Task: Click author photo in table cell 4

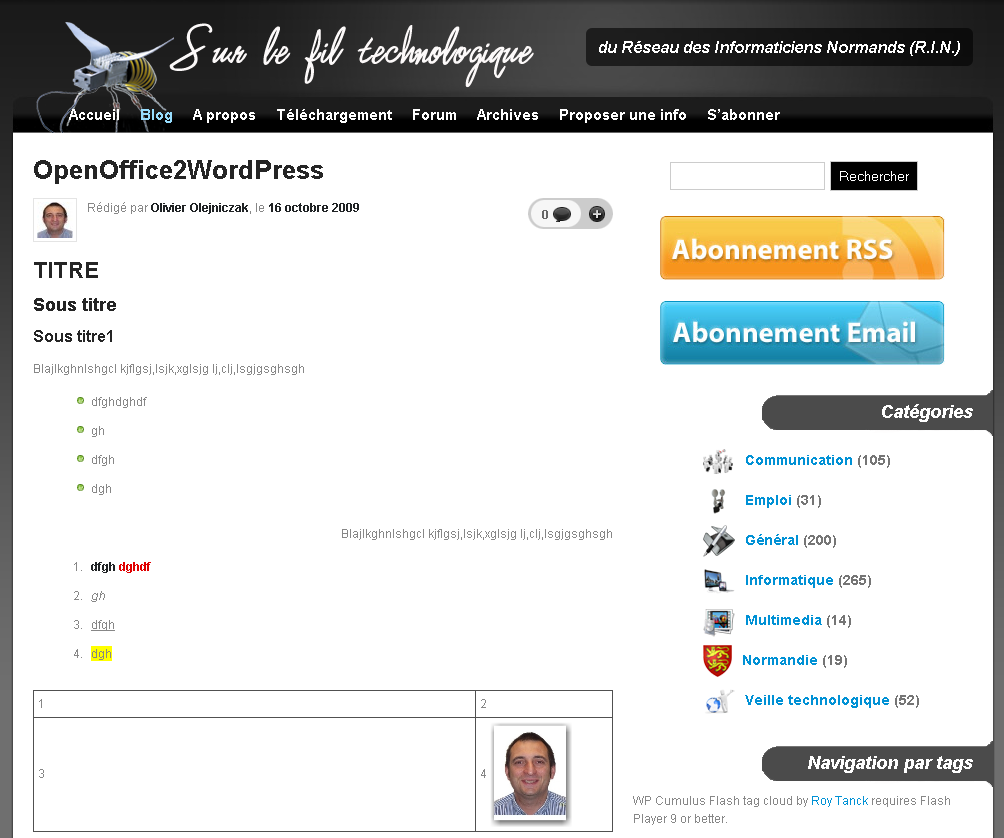Action: tap(530, 773)
